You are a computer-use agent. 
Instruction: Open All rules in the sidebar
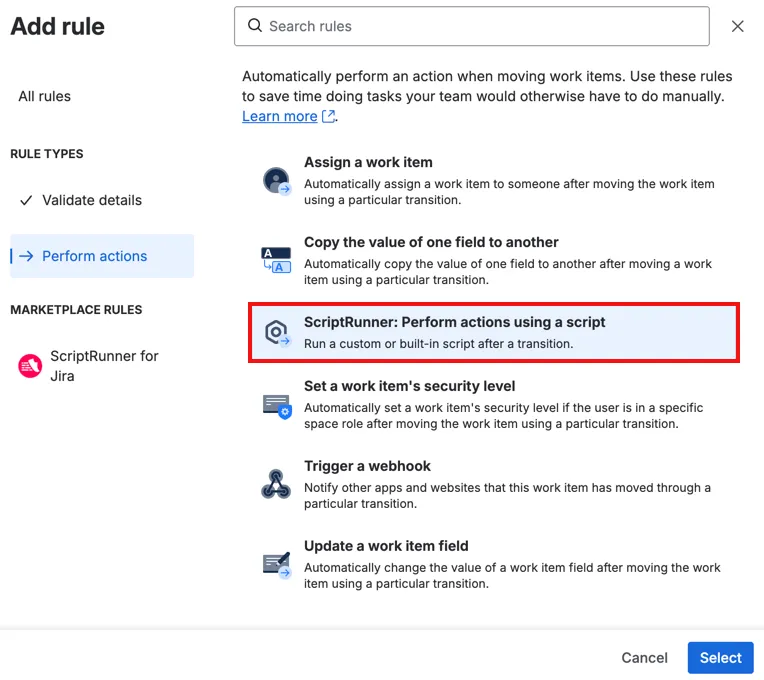click(x=44, y=96)
